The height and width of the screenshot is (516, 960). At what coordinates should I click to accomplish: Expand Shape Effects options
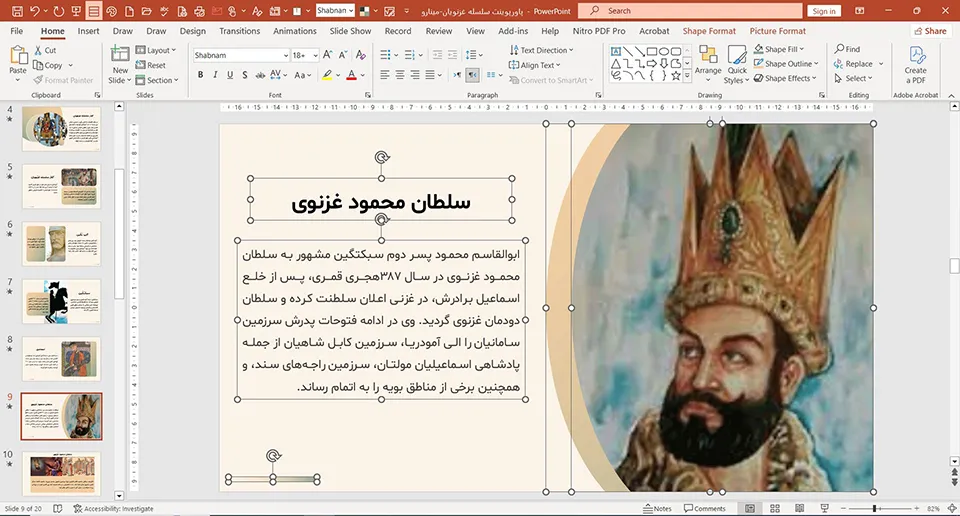(785, 78)
